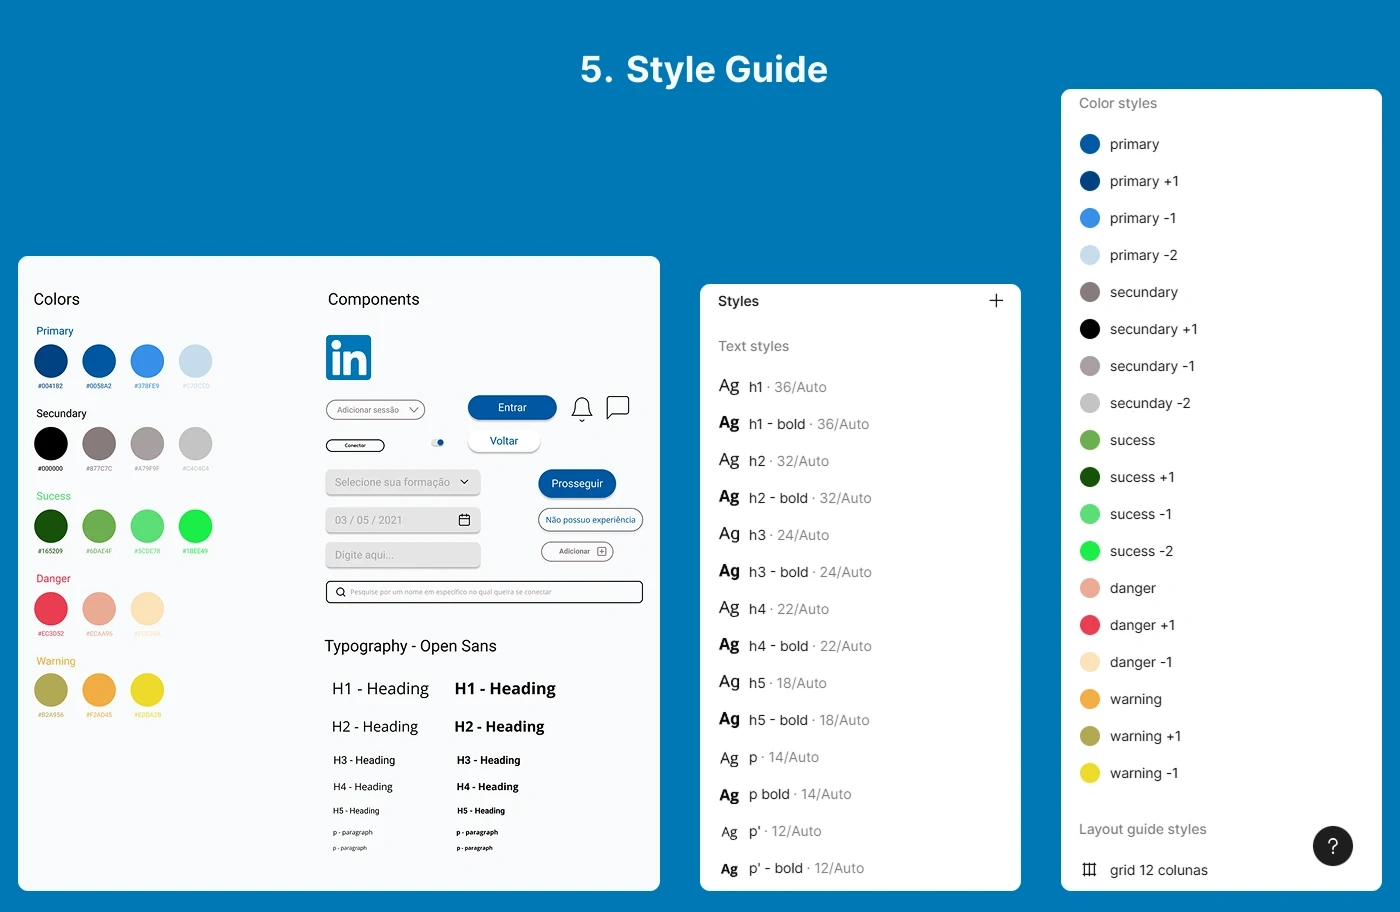
Task: Click the Entrar button
Action: coord(512,408)
